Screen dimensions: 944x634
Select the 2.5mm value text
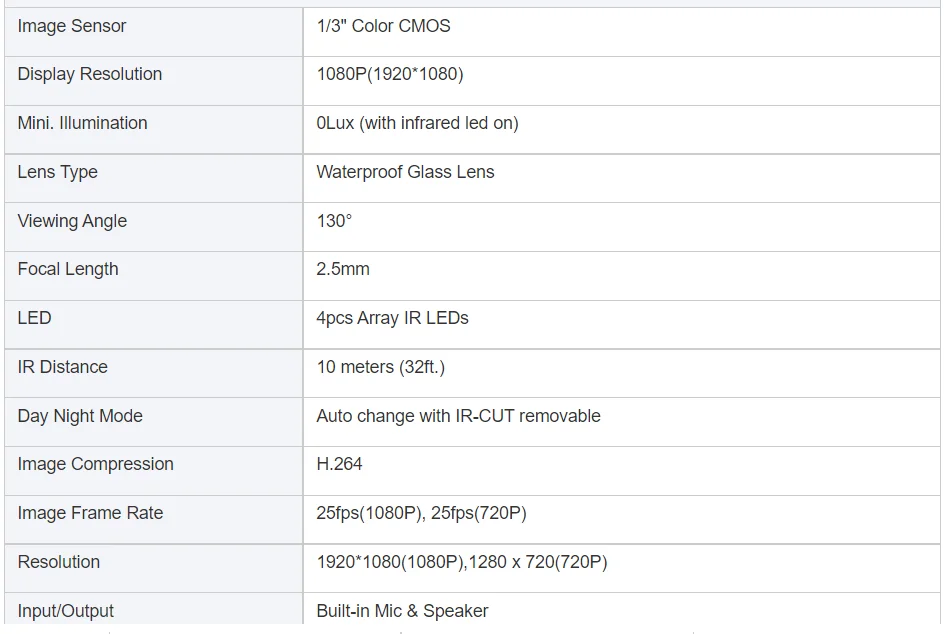coord(343,269)
